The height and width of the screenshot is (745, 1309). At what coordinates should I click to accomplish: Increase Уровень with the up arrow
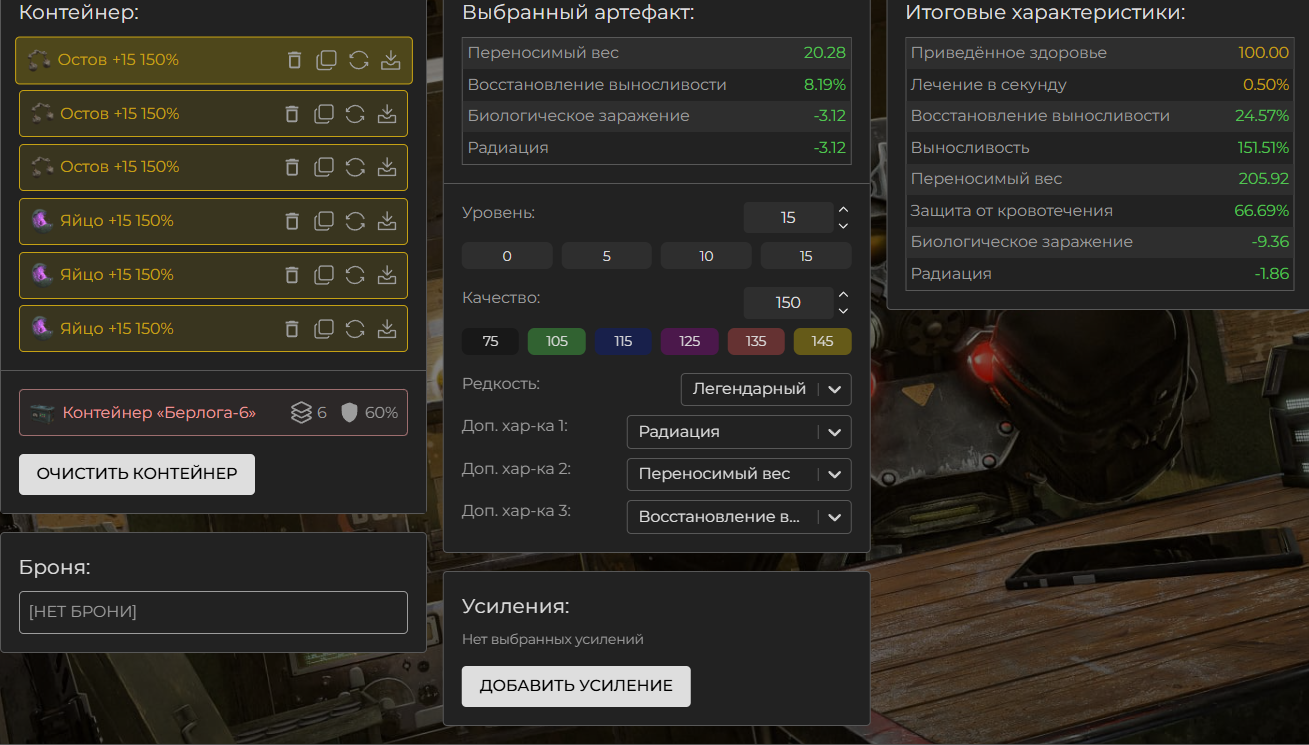tap(843, 210)
